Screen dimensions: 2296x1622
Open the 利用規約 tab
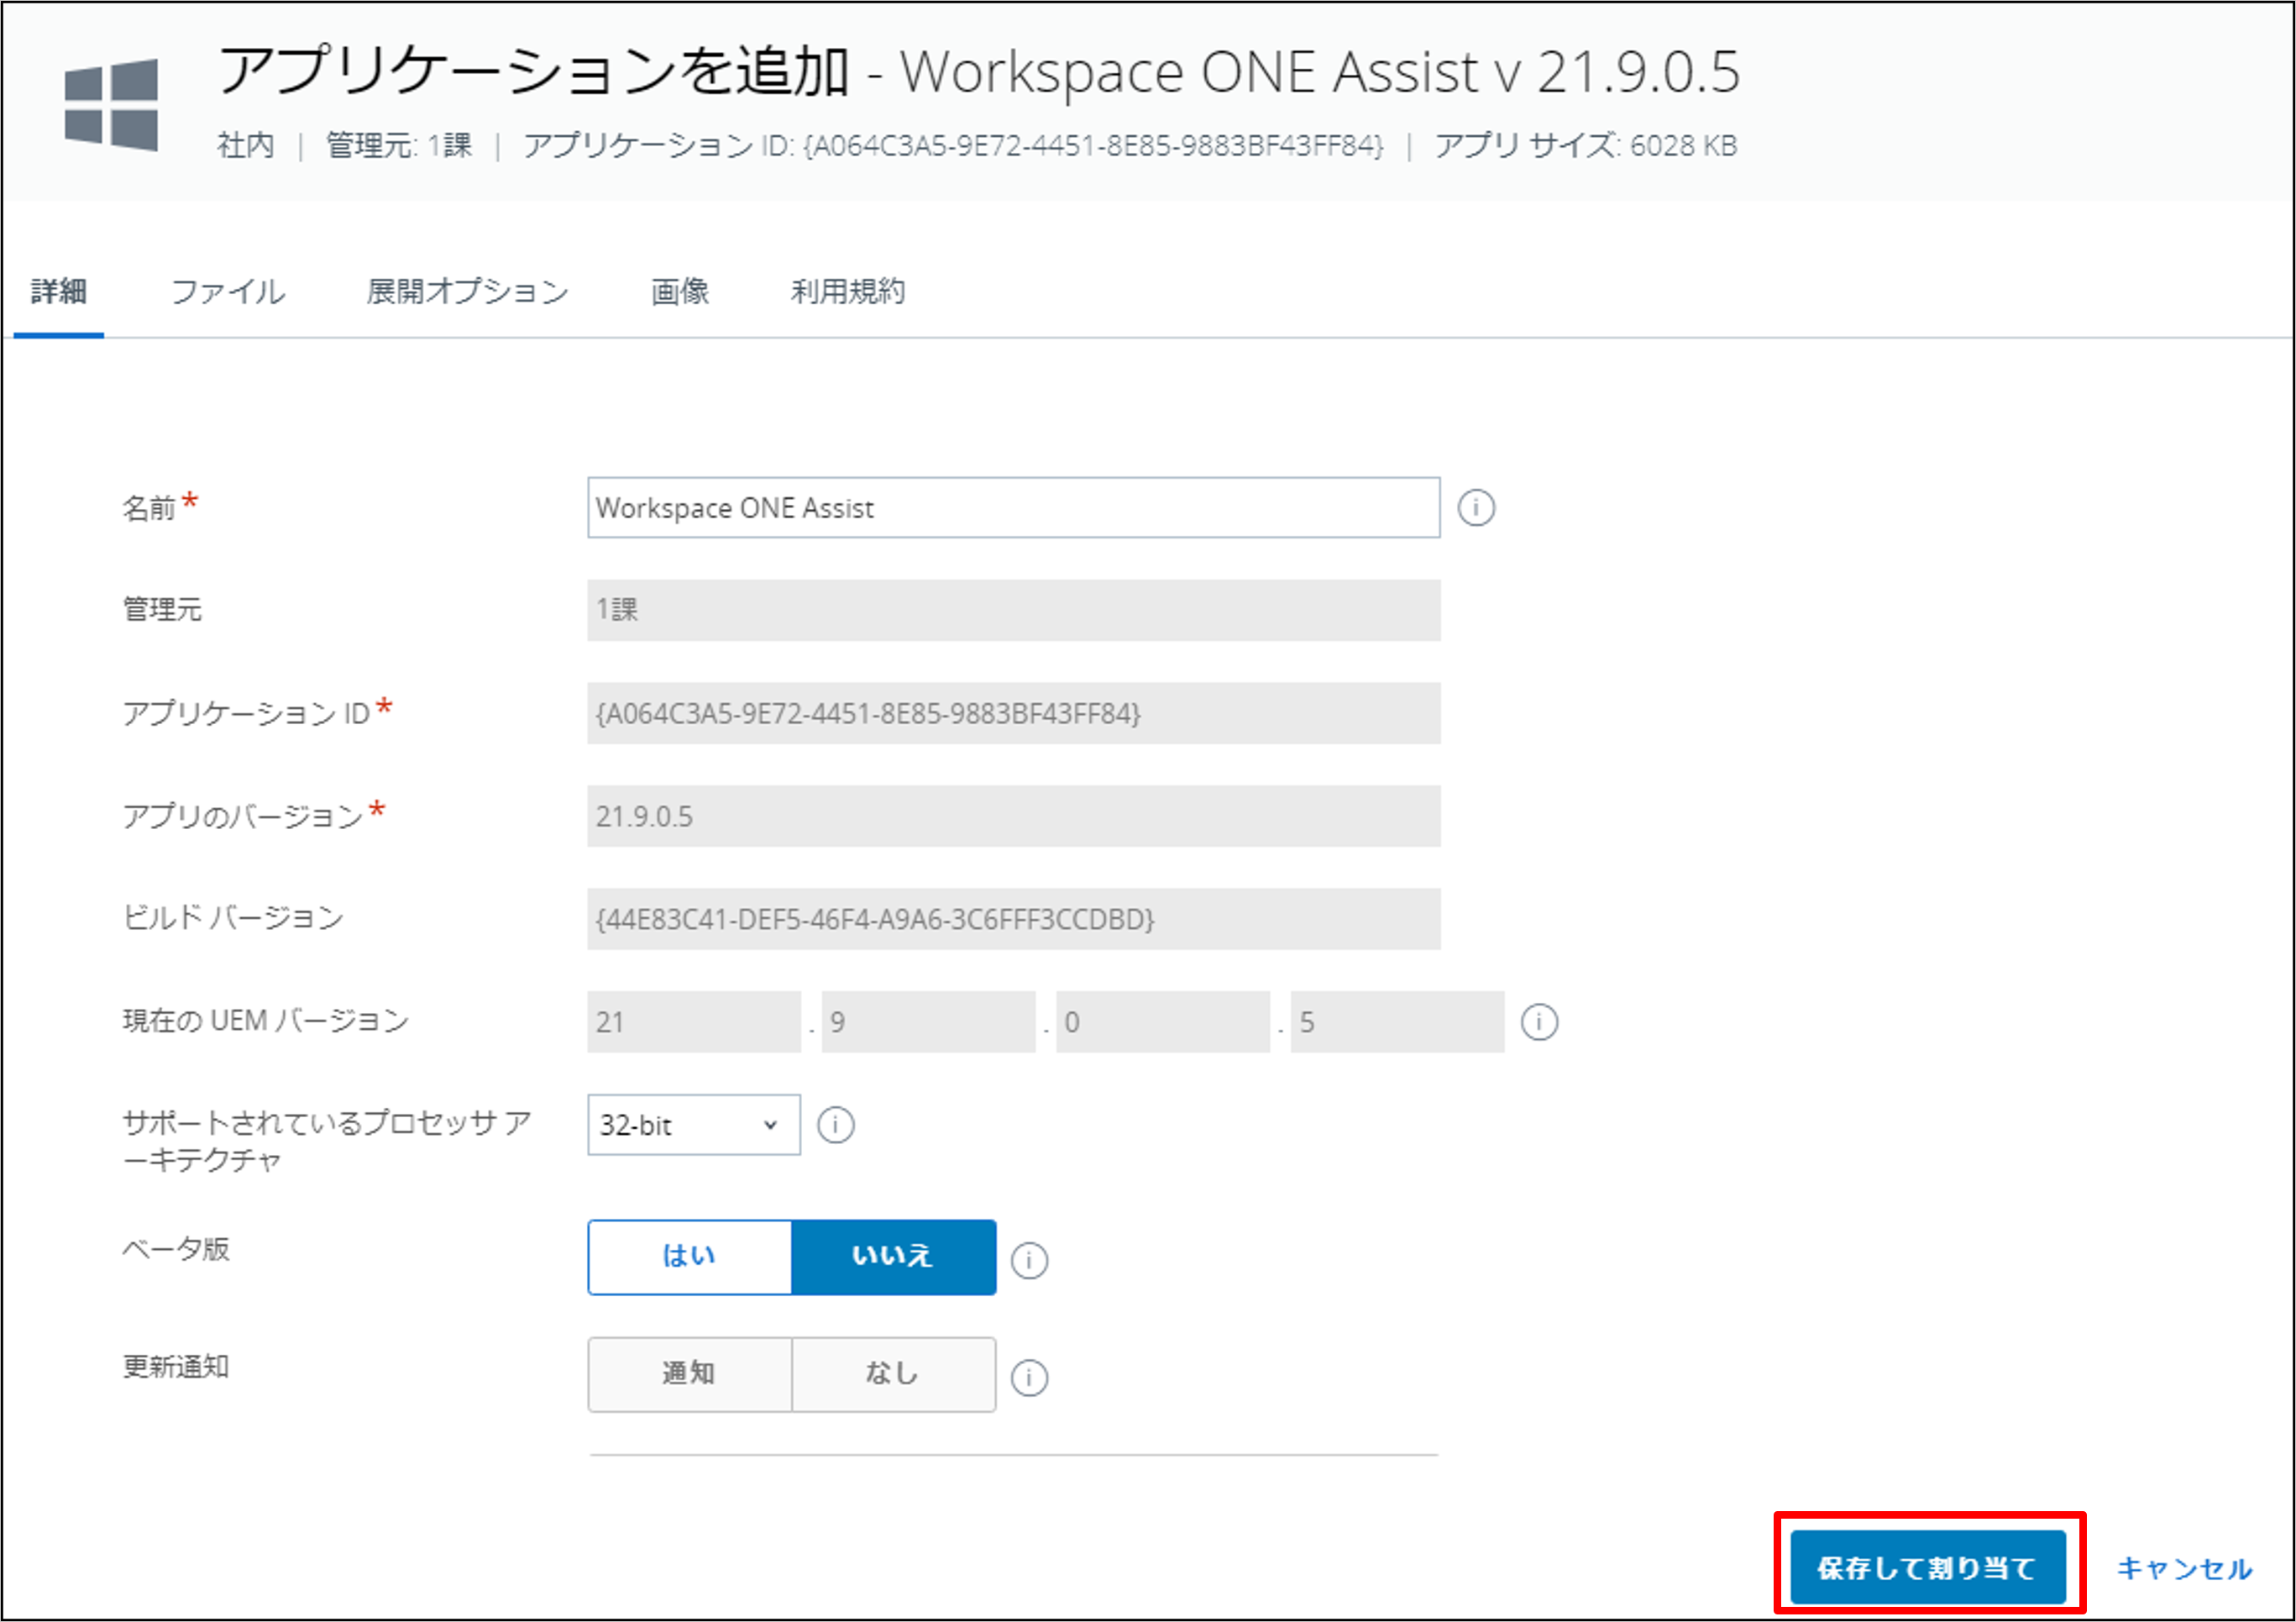pyautogui.click(x=848, y=292)
